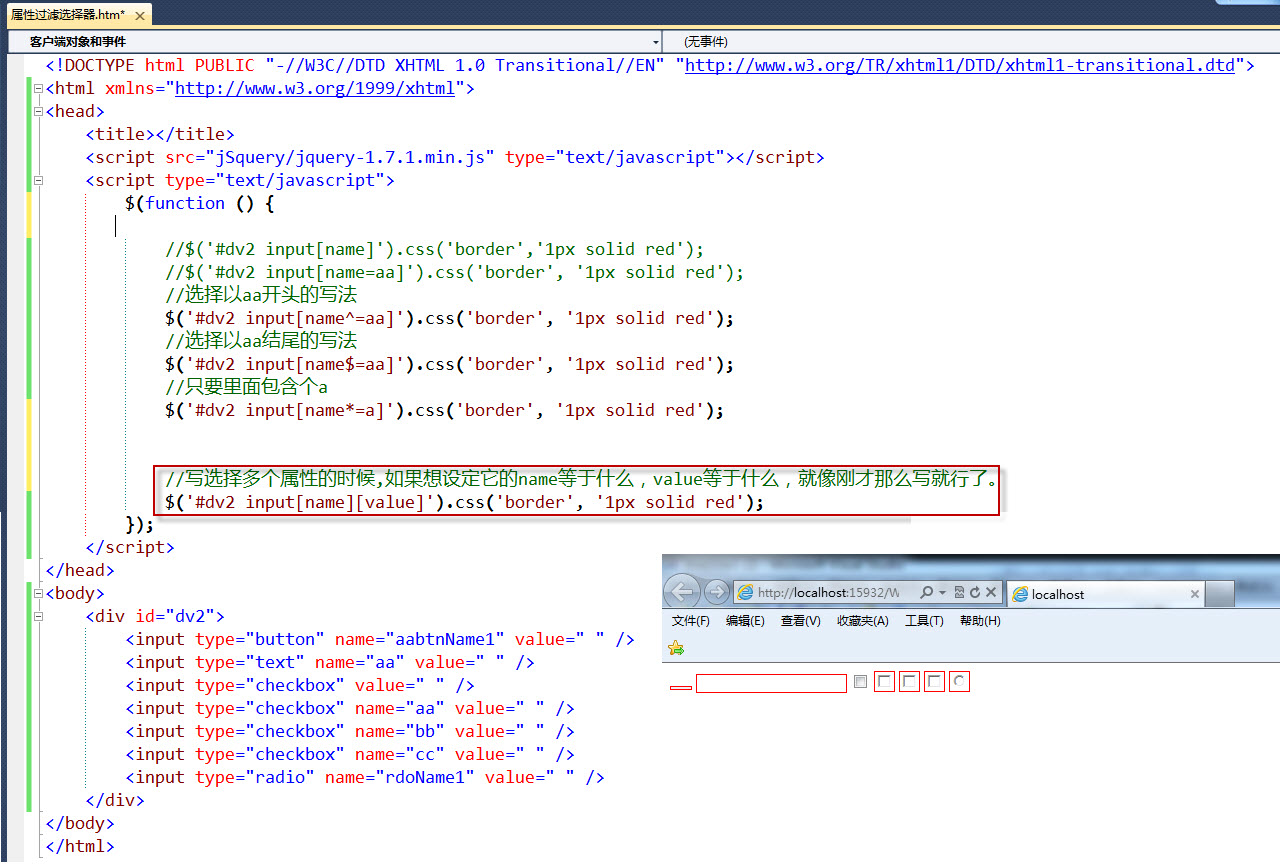Image resolution: width=1280 pixels, height=864 pixels.
Task: Open the 收藏夹(A) menu
Action: tap(862, 621)
